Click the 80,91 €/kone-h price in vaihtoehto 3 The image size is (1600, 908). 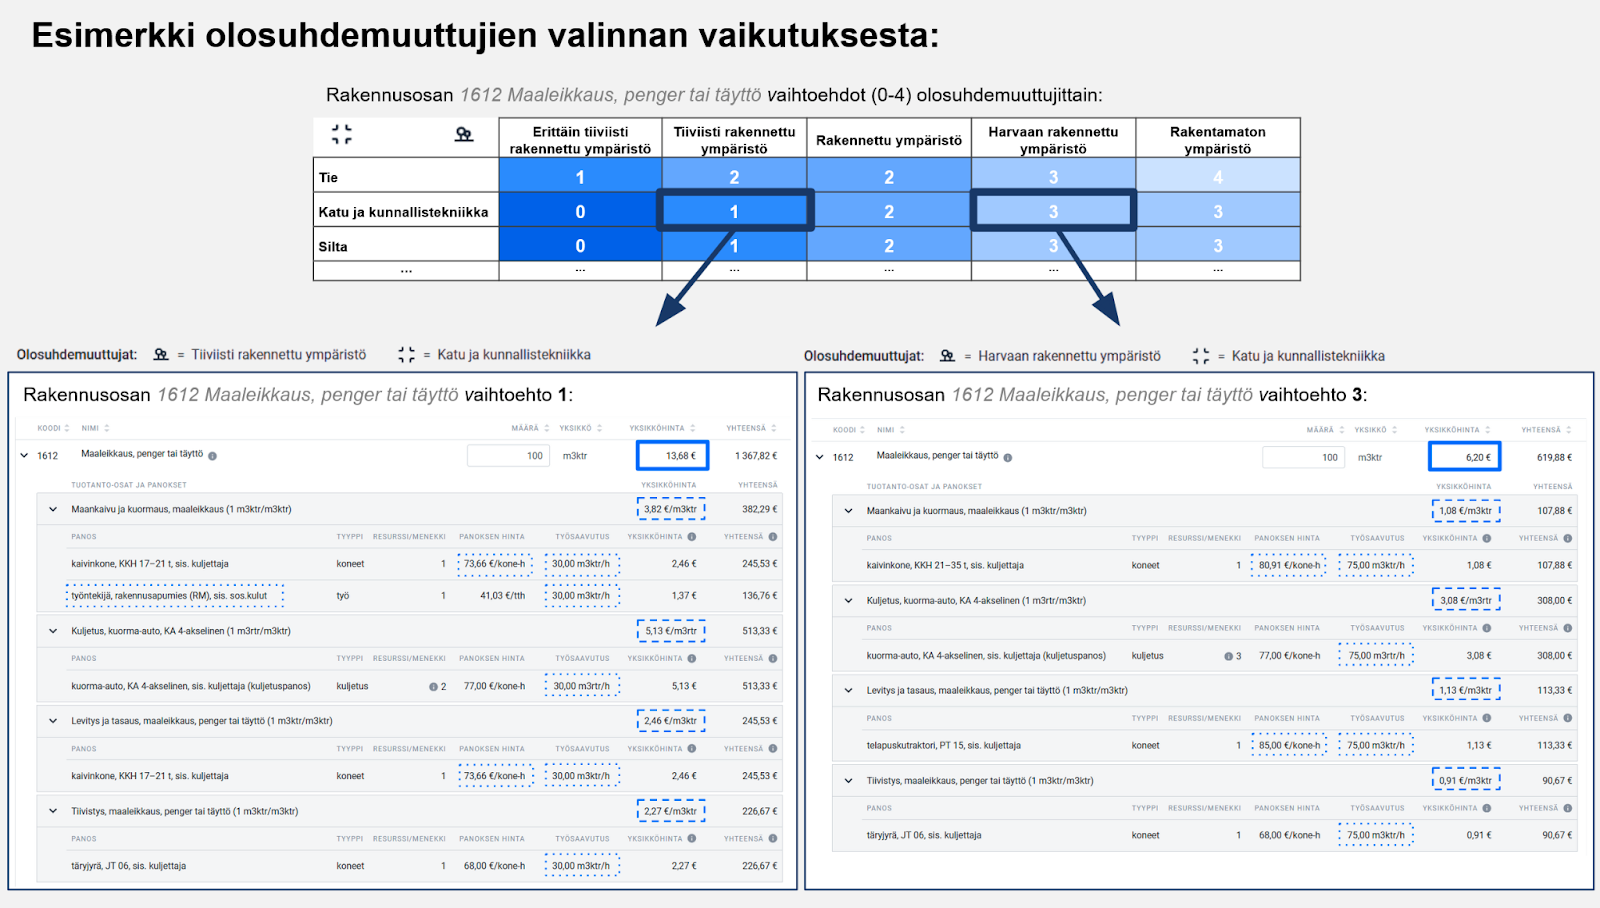tap(1289, 566)
